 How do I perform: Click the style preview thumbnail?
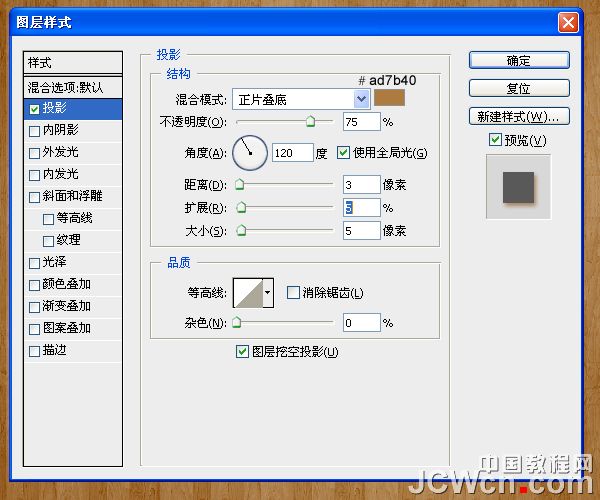pyautogui.click(x=518, y=187)
